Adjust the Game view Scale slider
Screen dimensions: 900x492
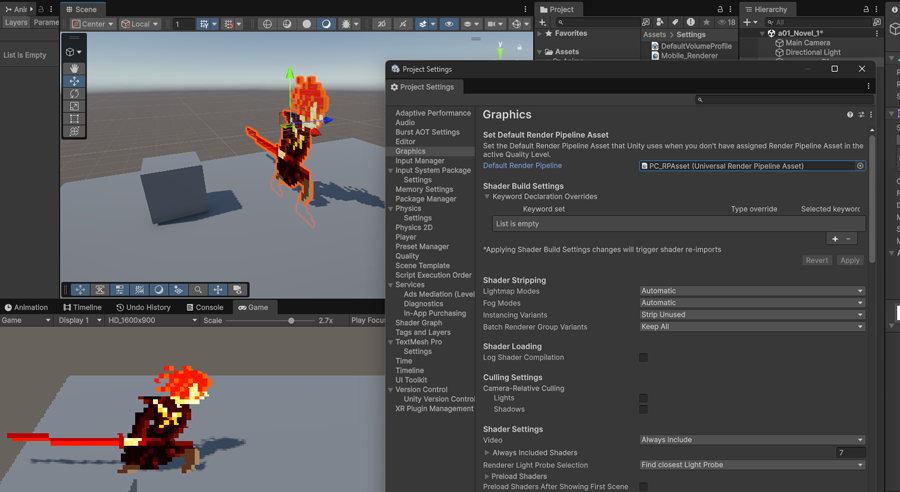coord(291,321)
